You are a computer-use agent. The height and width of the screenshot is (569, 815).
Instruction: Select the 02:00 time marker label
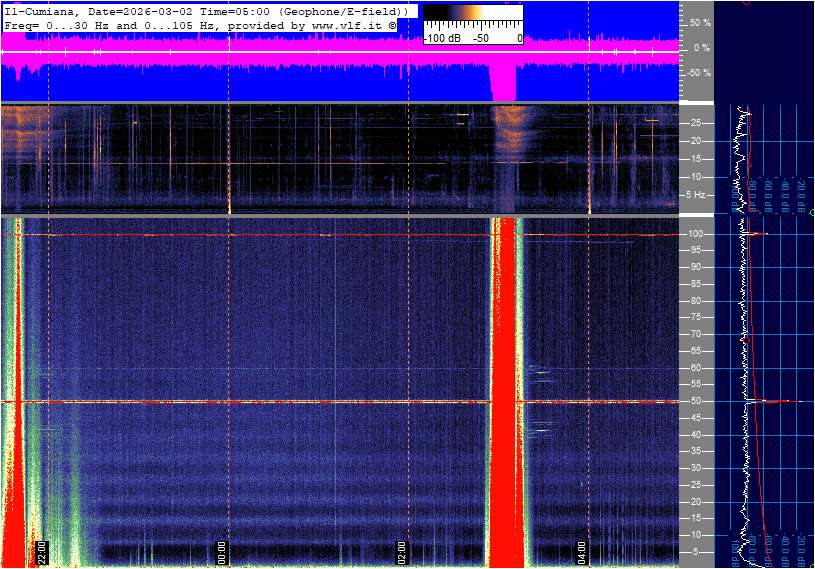[x=402, y=553]
